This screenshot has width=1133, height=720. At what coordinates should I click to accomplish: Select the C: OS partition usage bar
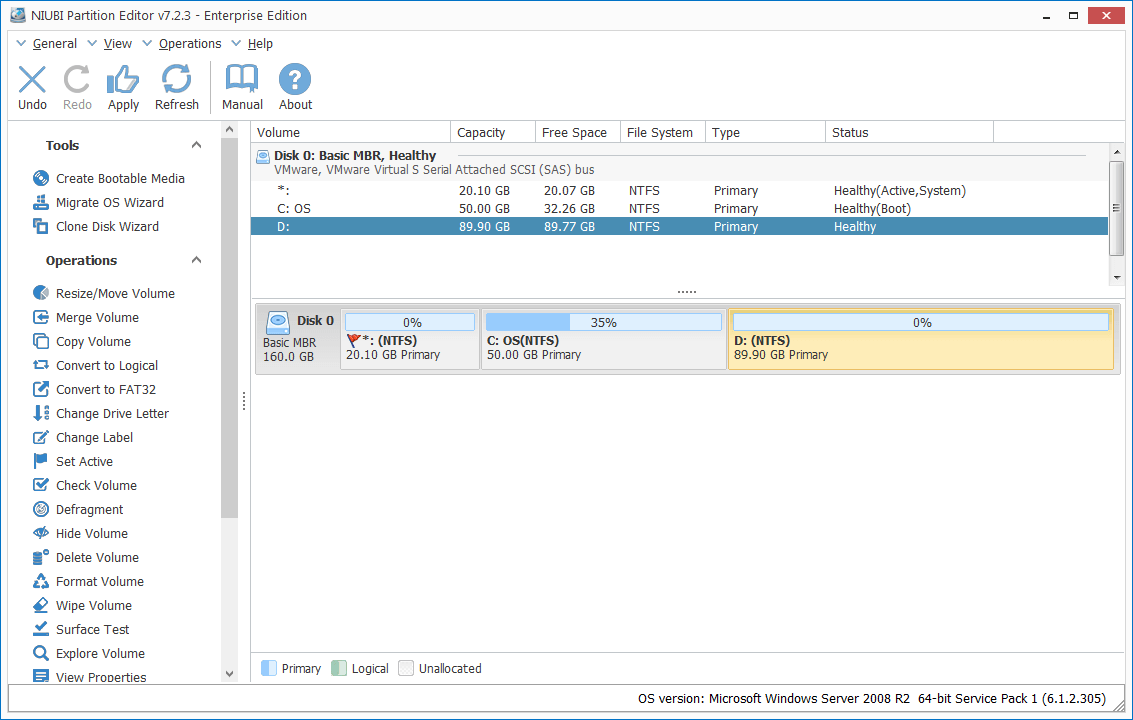coord(603,322)
